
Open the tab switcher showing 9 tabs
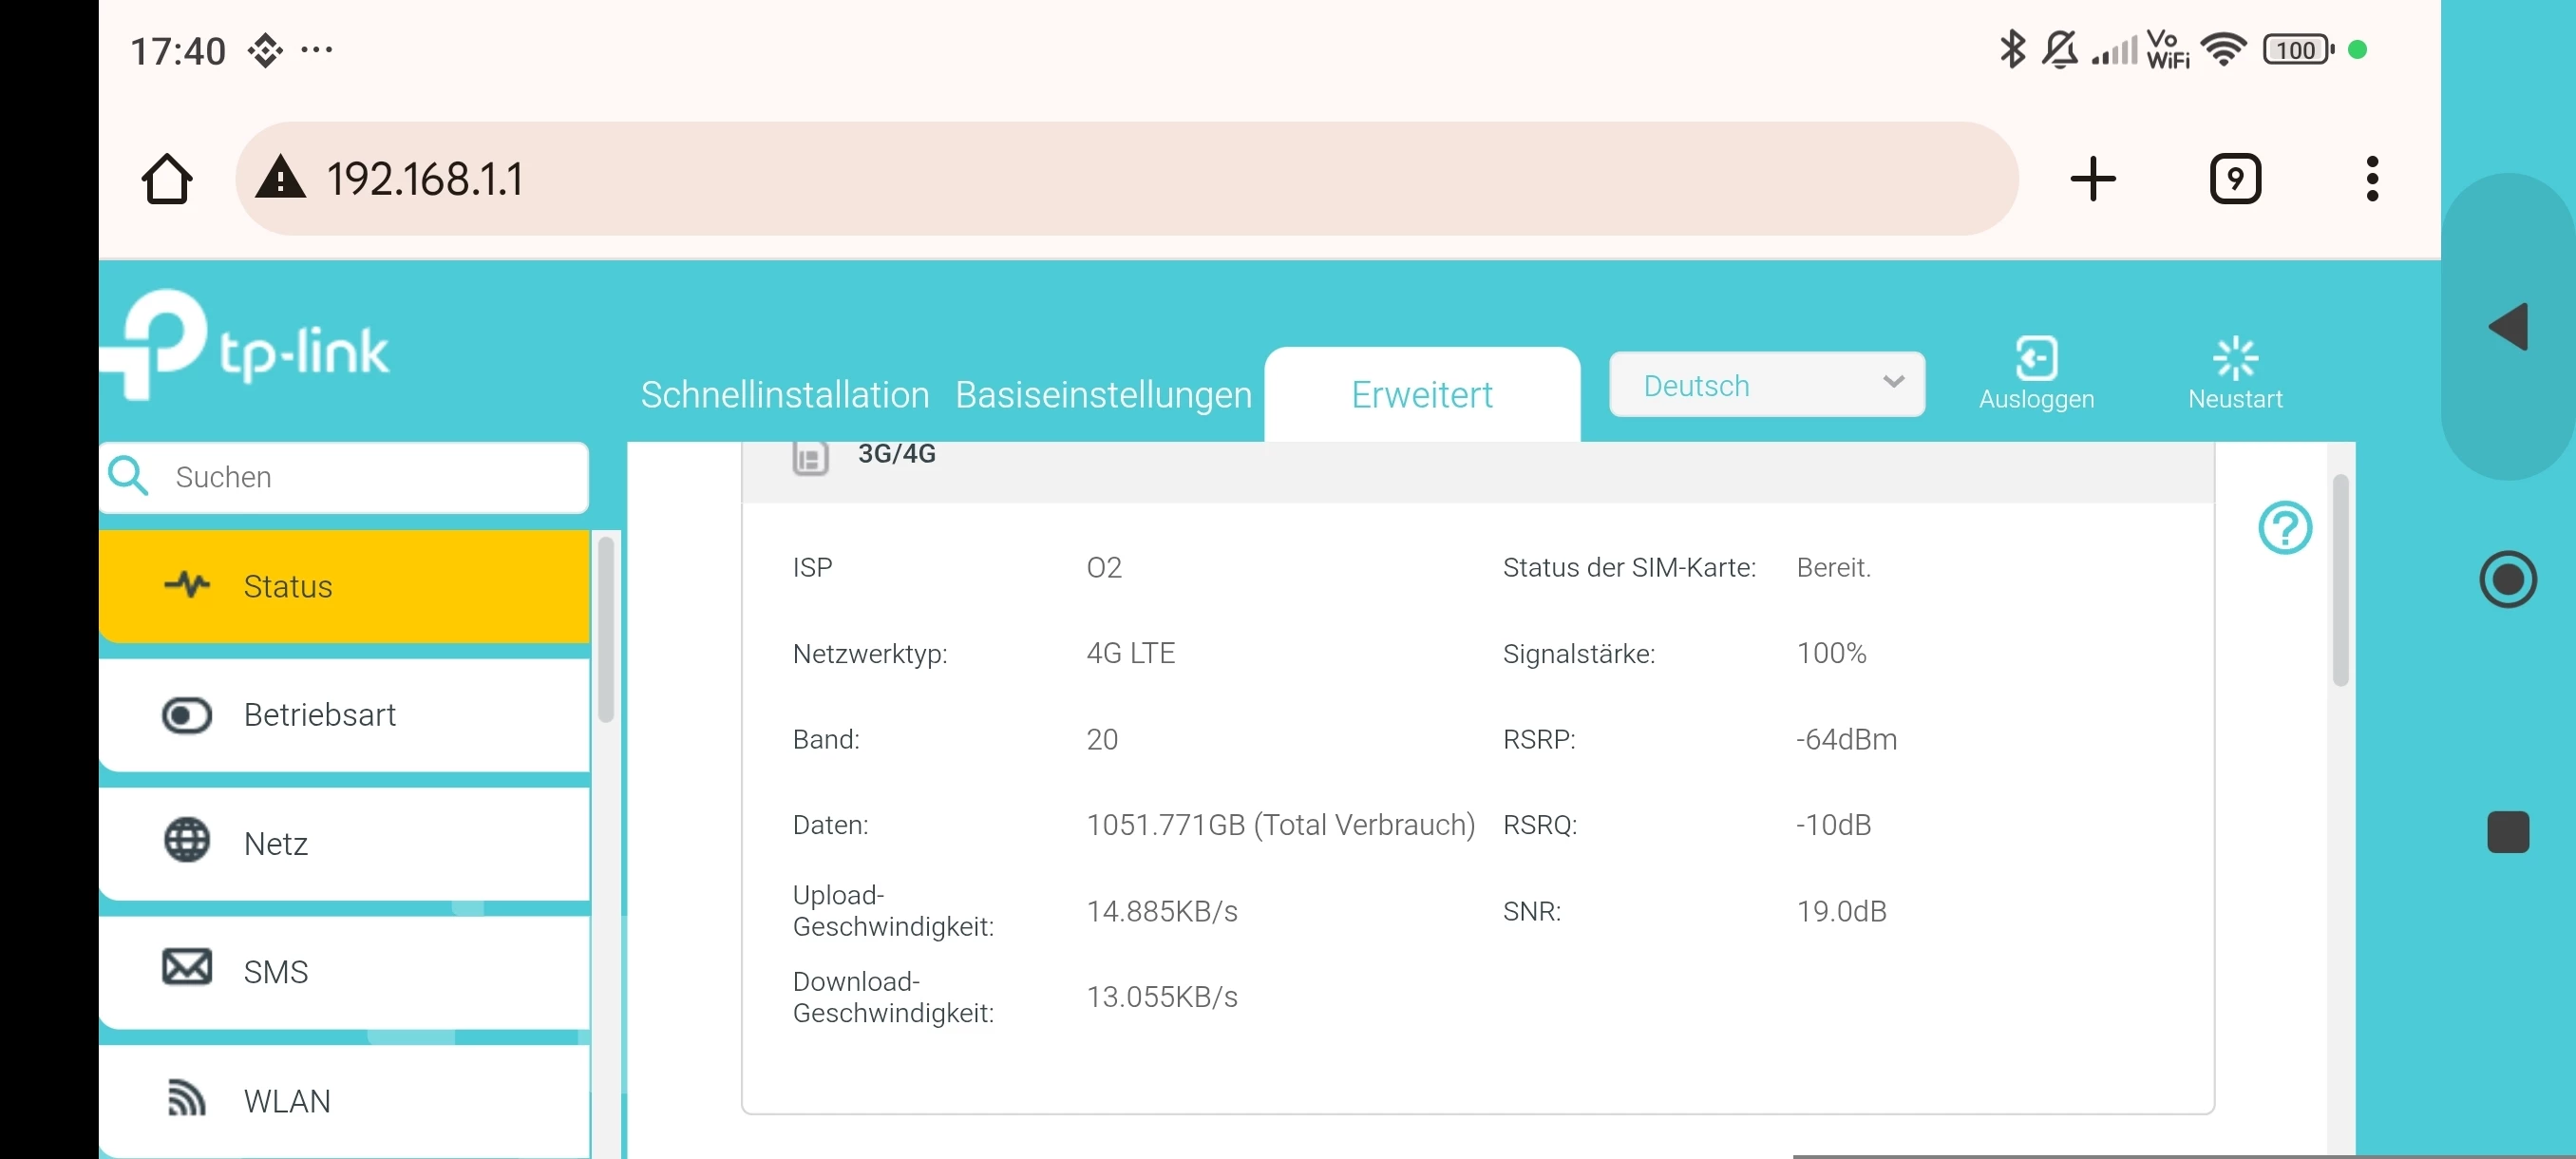(x=2235, y=180)
